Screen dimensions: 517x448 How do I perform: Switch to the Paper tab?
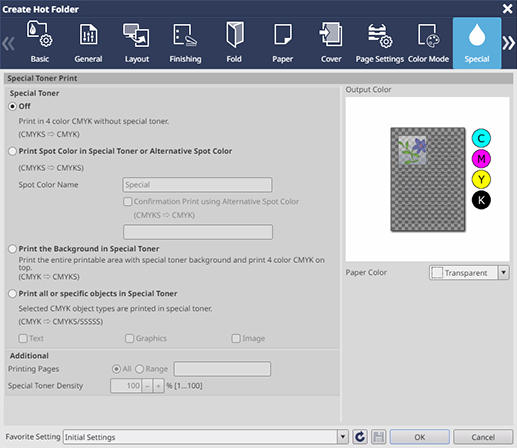283,43
